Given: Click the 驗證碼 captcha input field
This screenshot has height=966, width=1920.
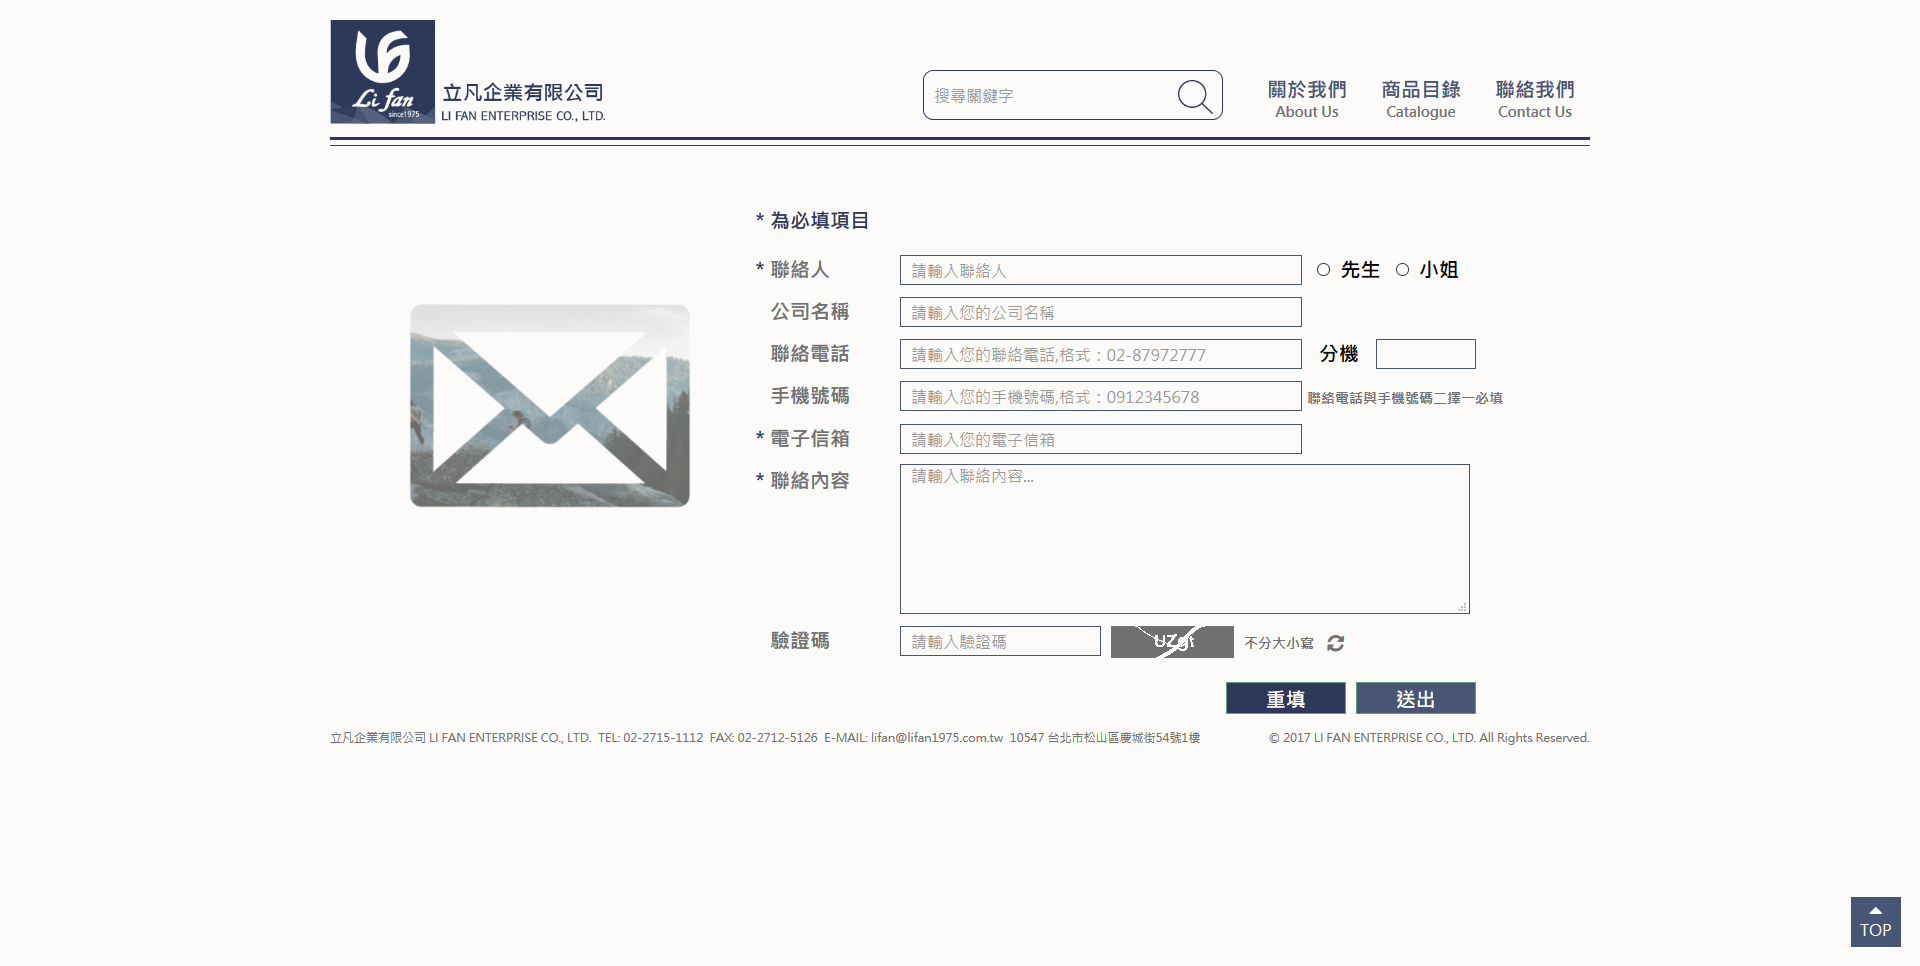Looking at the screenshot, I should pyautogui.click(x=998, y=641).
